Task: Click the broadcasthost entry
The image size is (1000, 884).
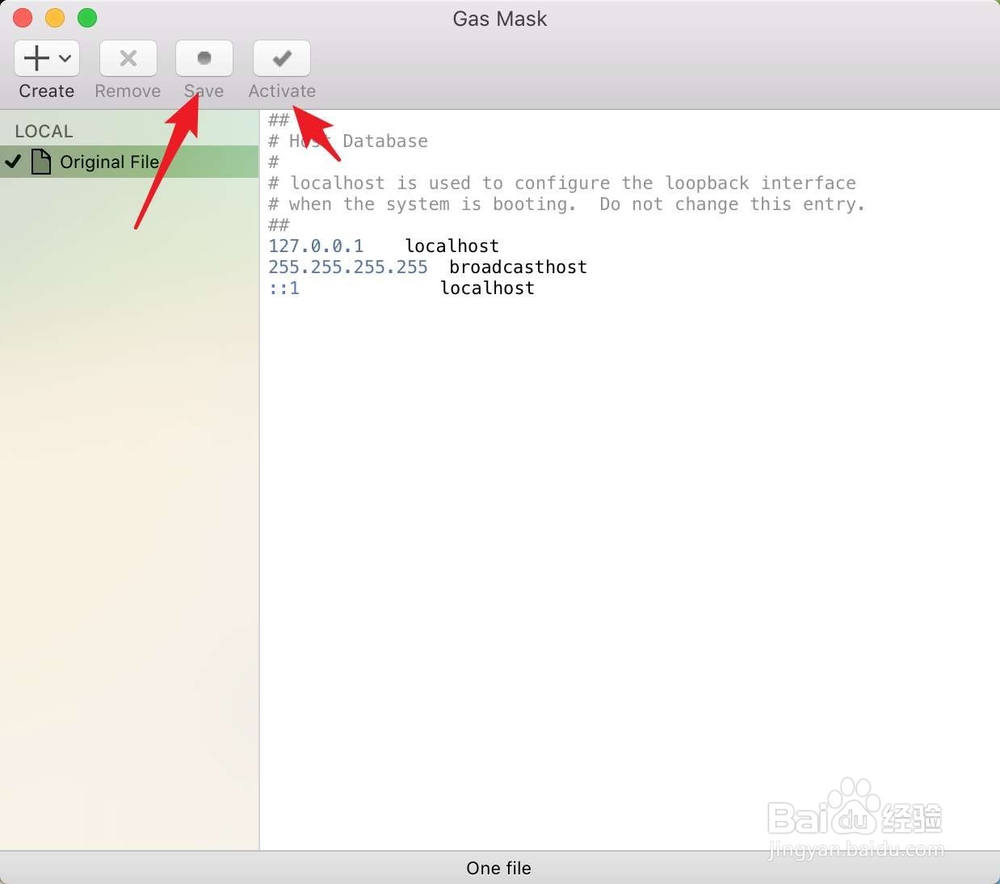Action: (518, 267)
